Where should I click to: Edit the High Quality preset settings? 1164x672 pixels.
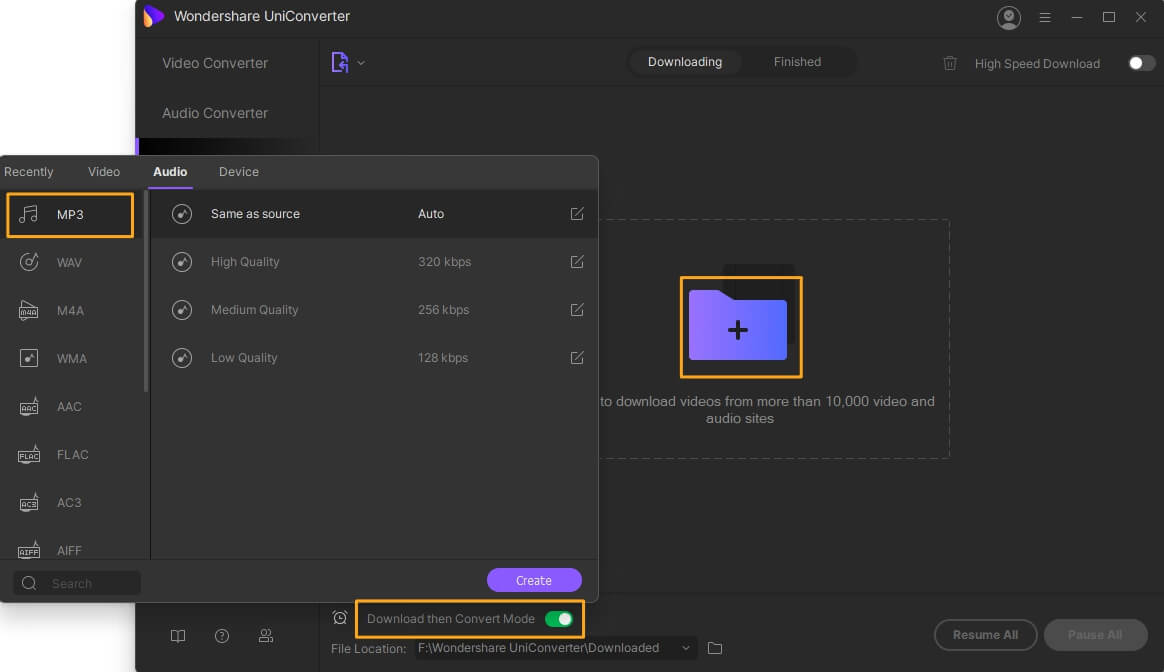(577, 261)
